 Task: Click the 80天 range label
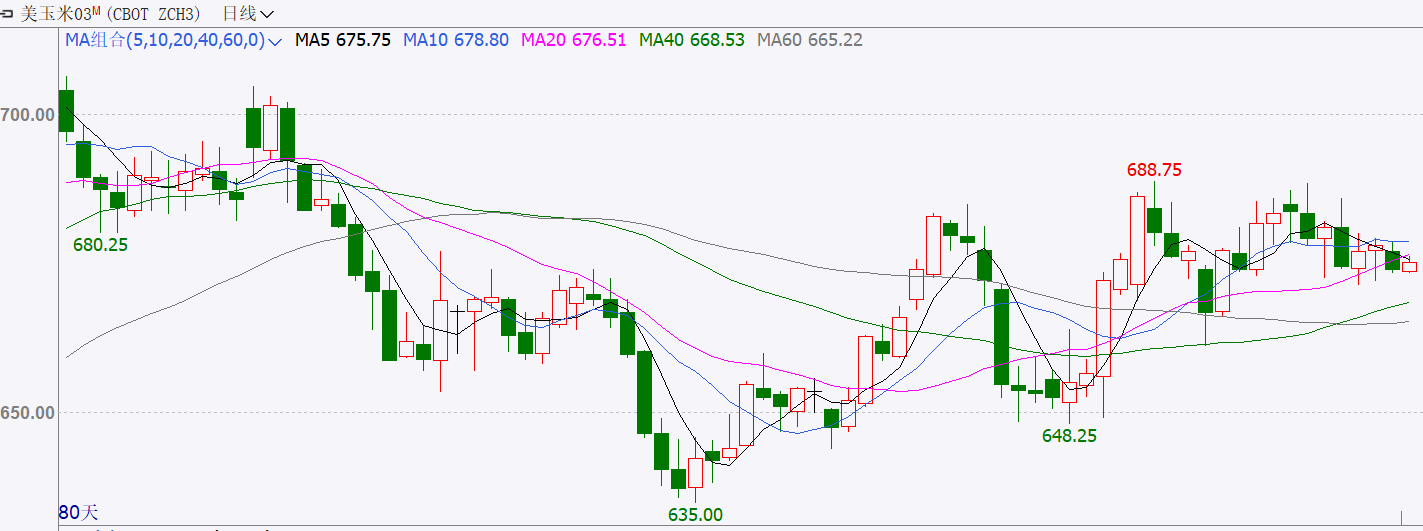pyautogui.click(x=79, y=512)
